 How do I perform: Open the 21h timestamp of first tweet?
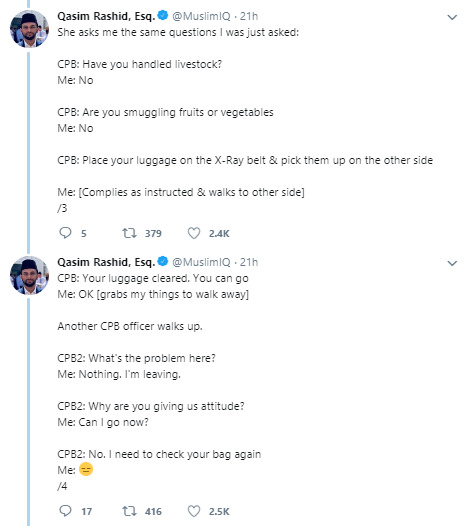coord(249,16)
